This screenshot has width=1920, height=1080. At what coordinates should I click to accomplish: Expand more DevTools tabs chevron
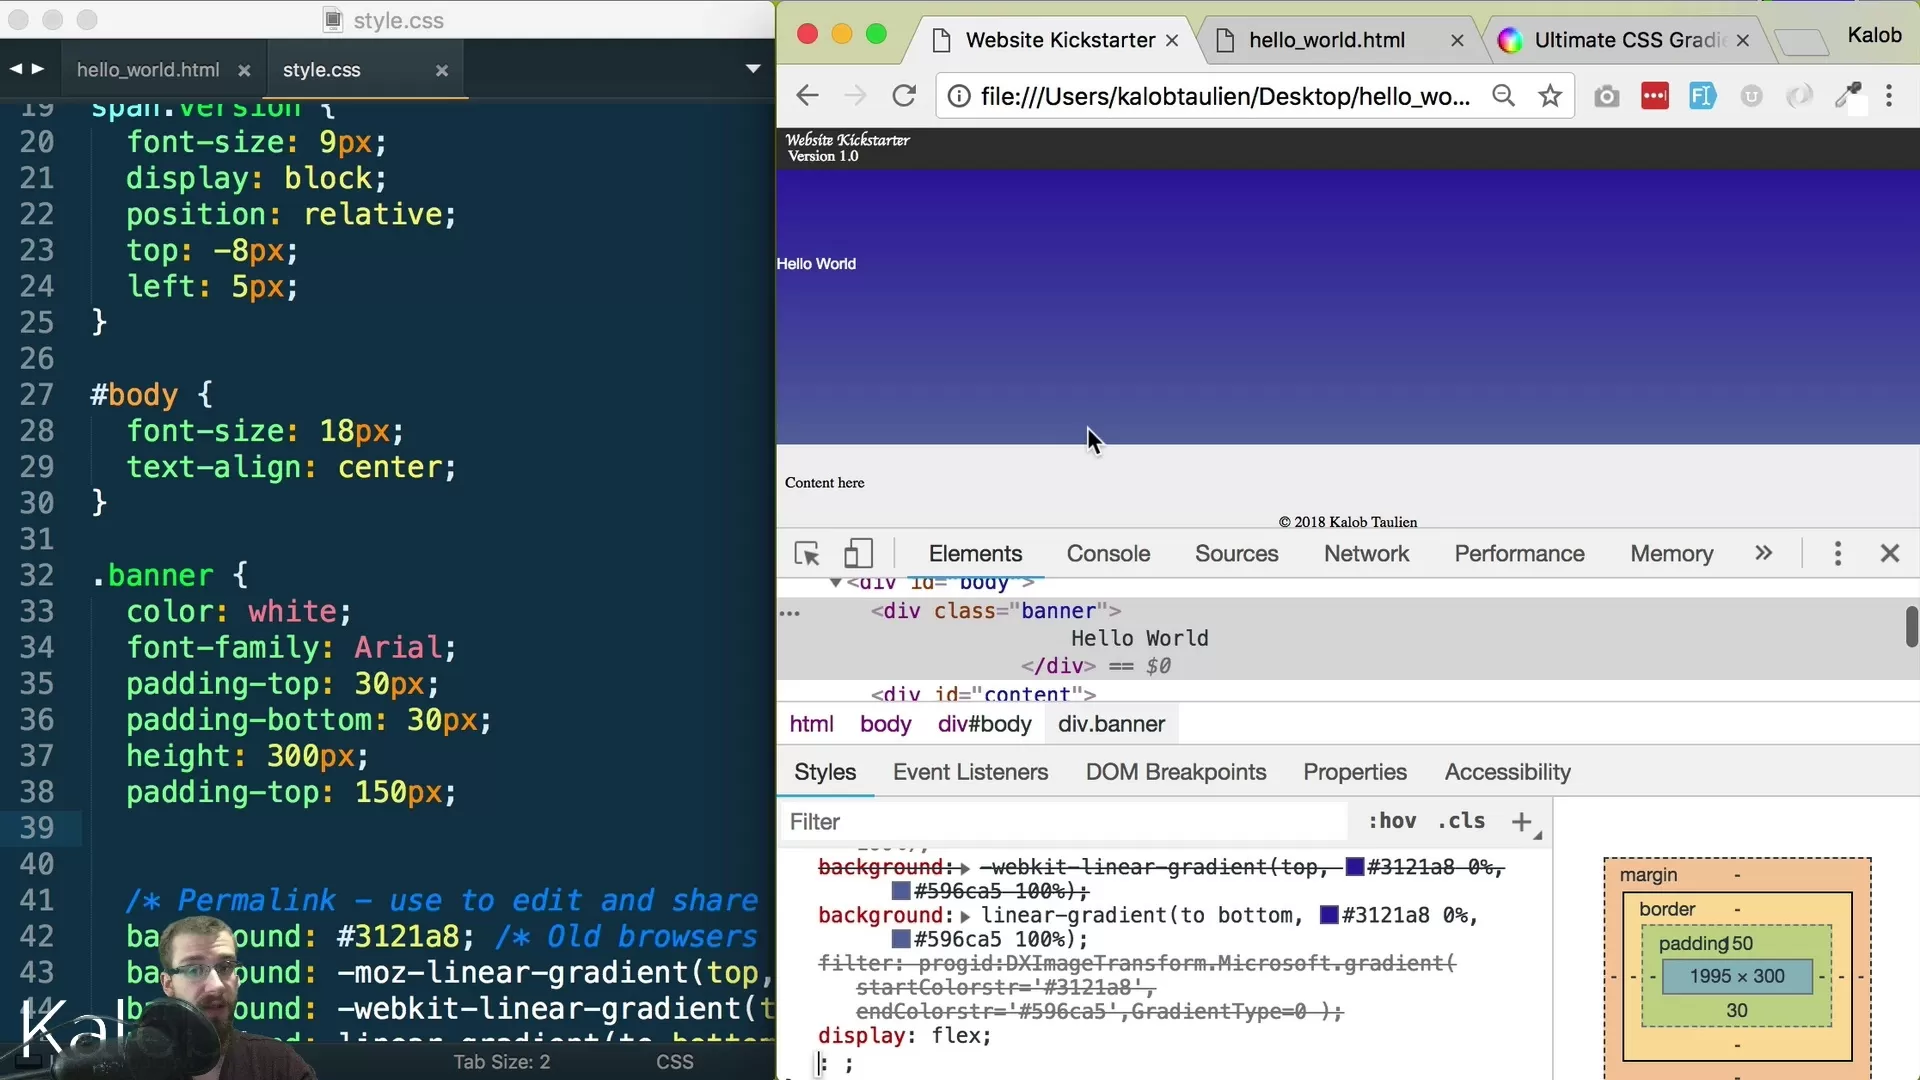click(1763, 554)
